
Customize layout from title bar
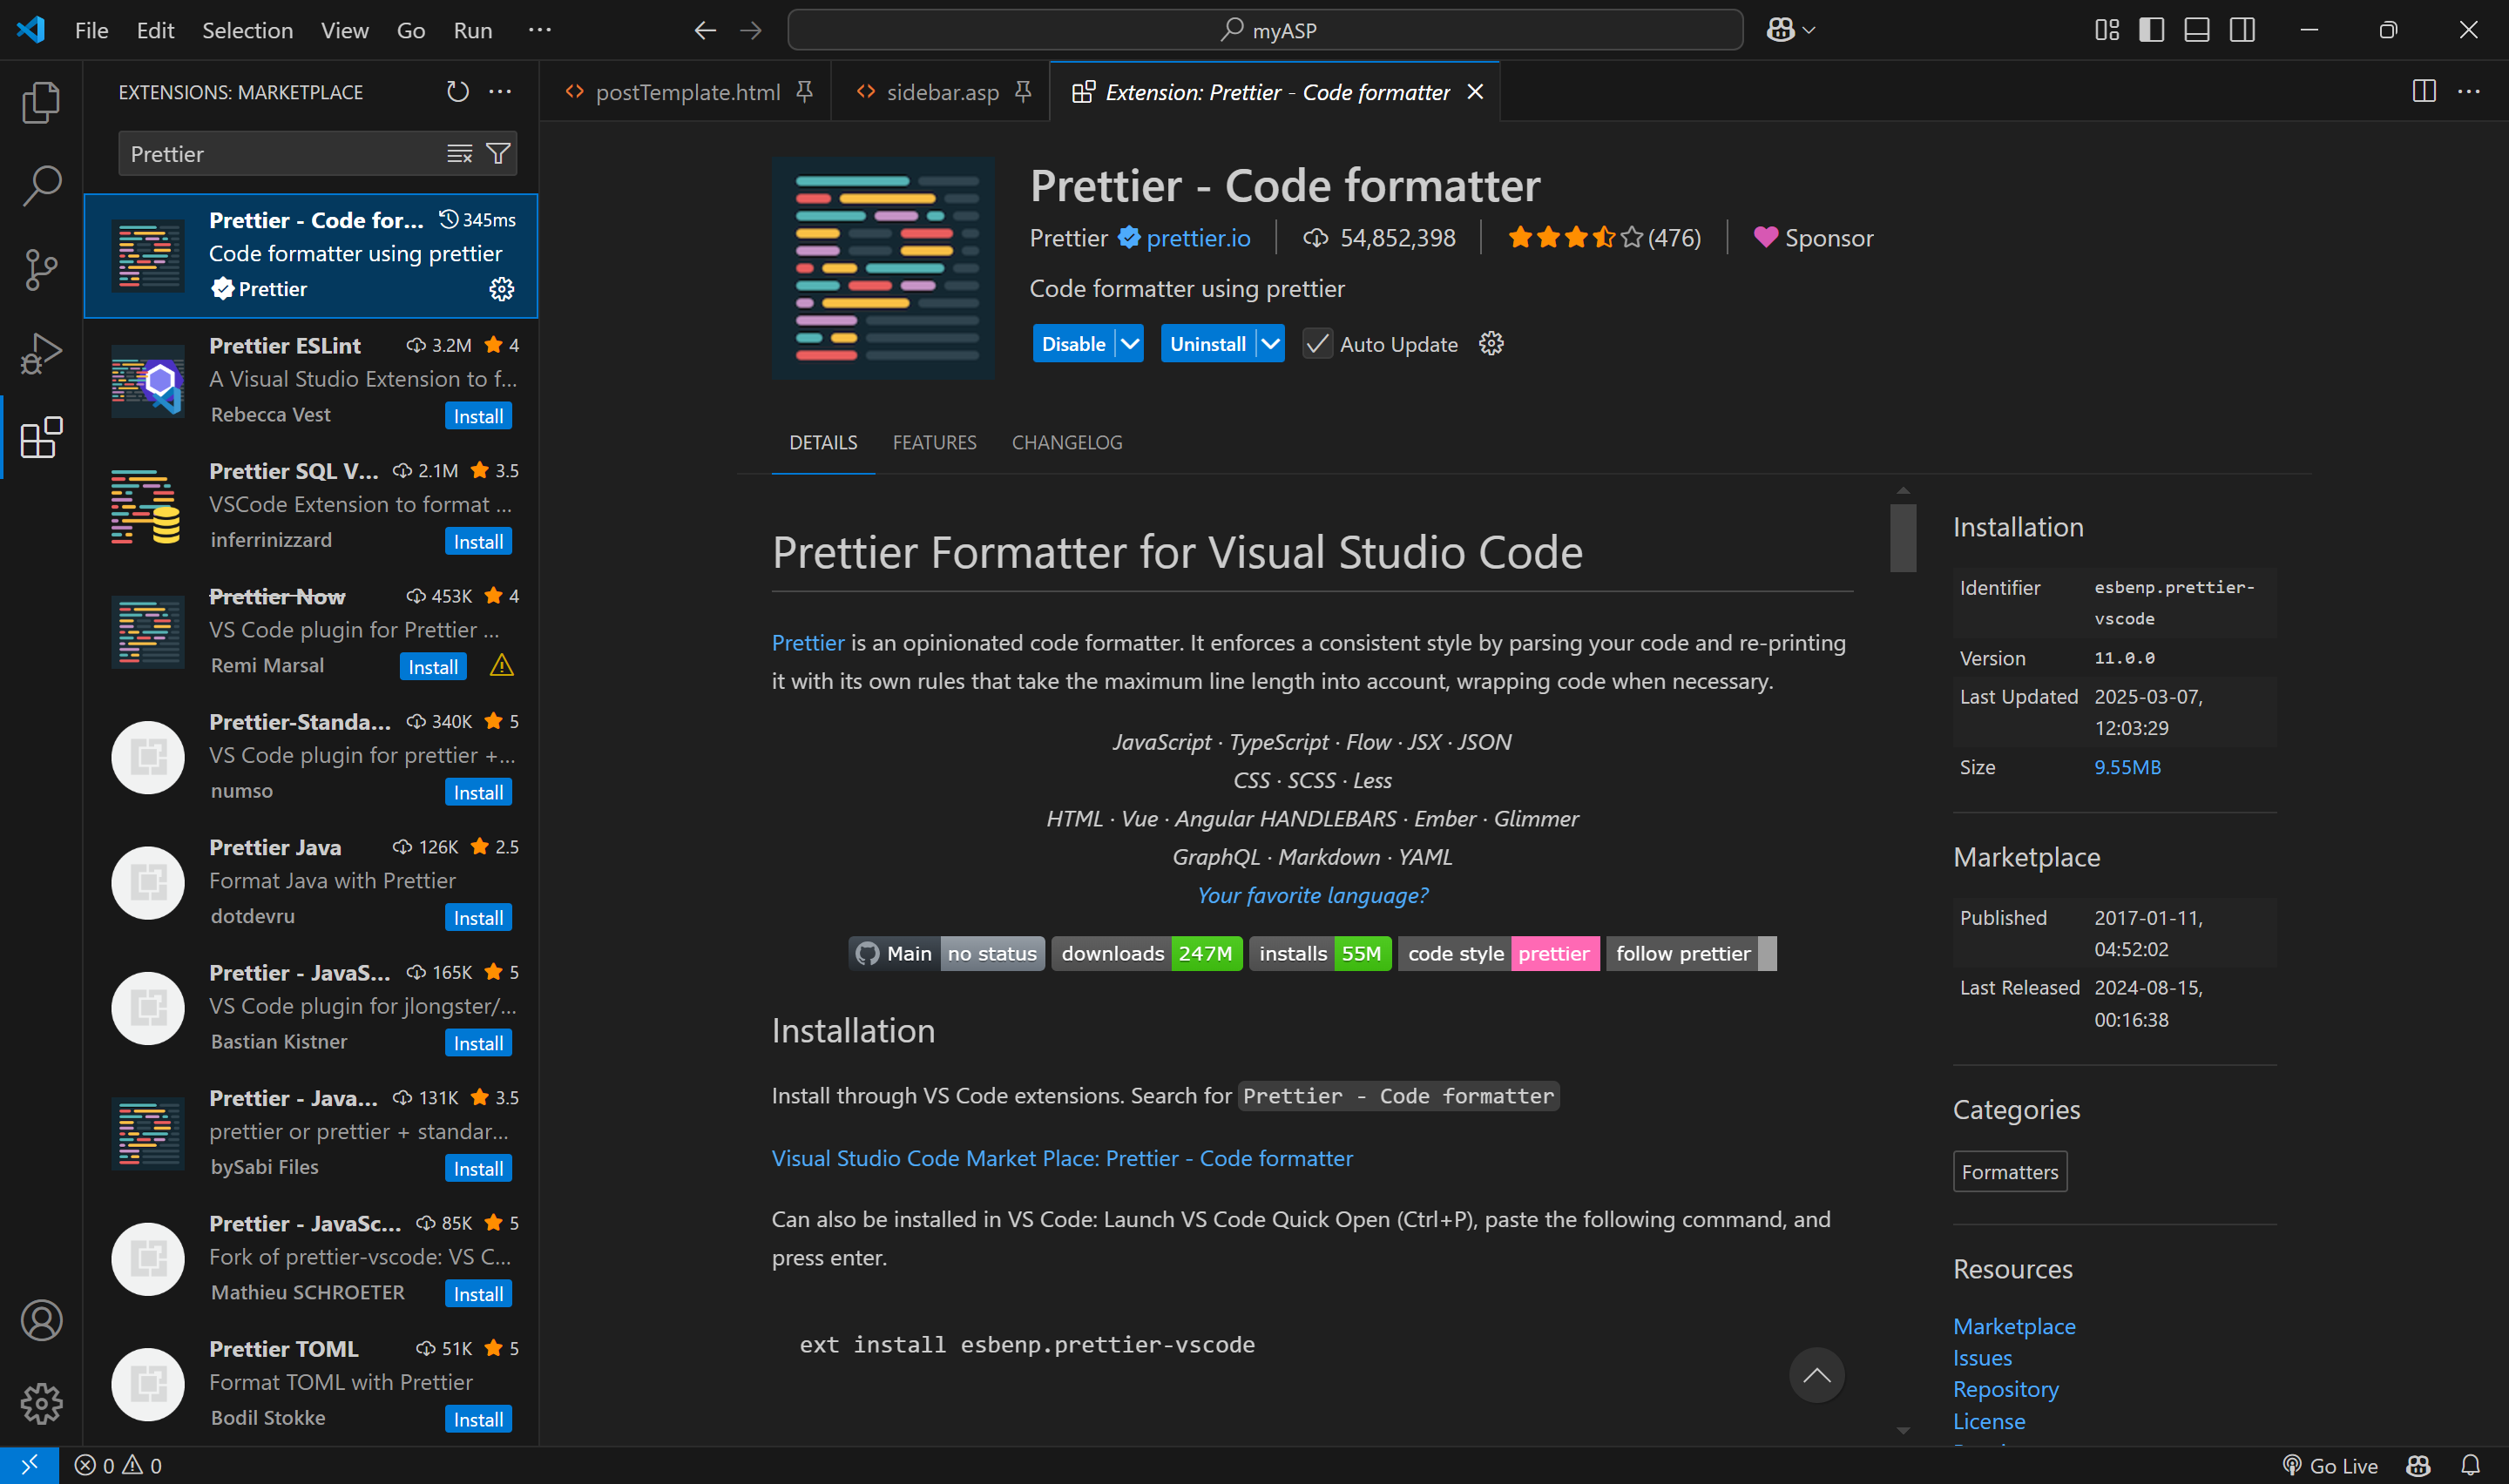[x=2107, y=30]
